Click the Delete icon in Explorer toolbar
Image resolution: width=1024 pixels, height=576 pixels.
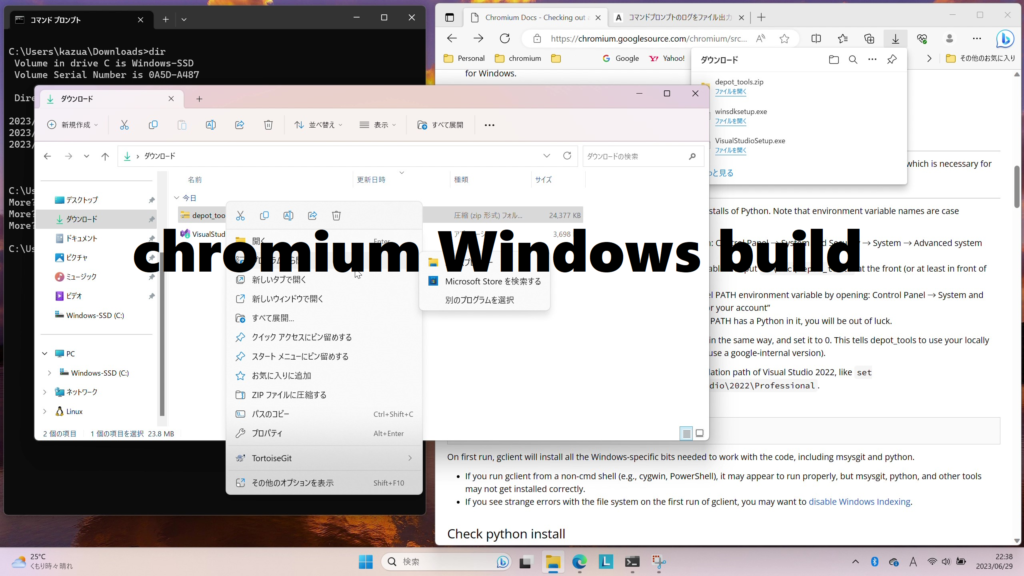pyautogui.click(x=268, y=124)
